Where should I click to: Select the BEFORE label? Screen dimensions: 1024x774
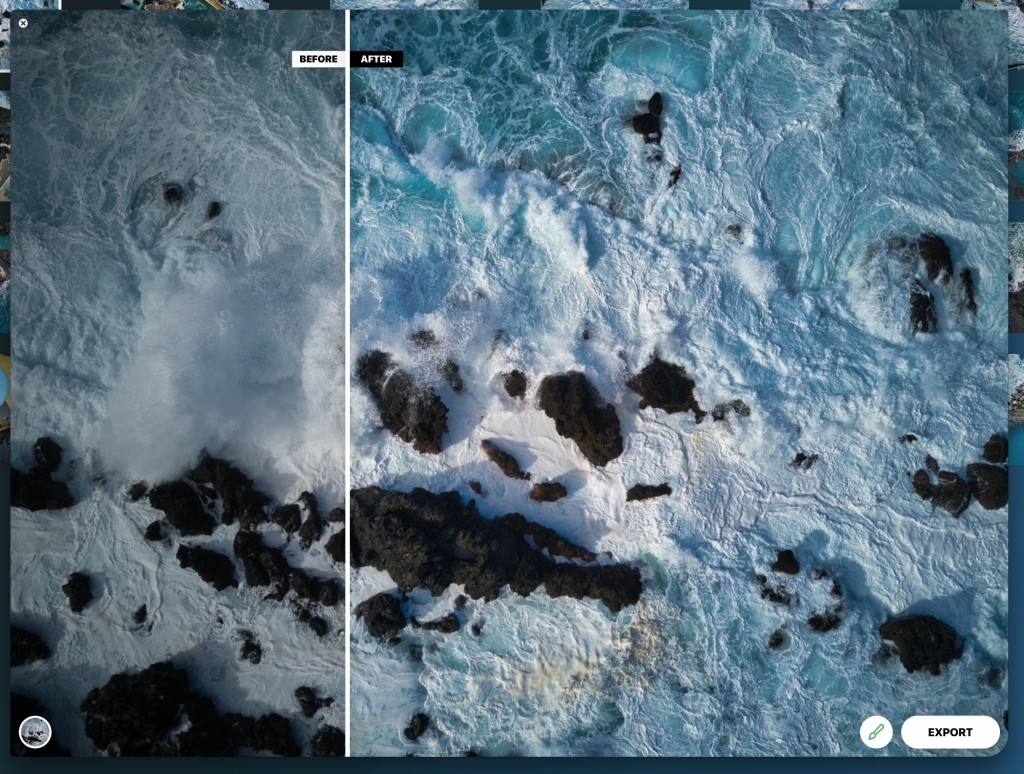pos(318,59)
